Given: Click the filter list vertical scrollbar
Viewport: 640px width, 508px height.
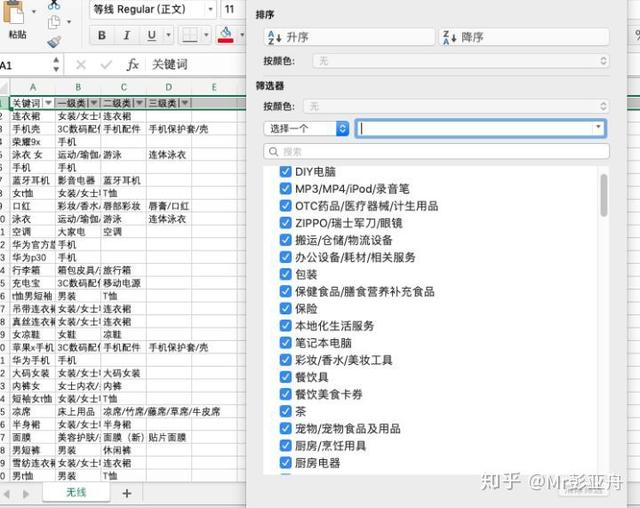Looking at the screenshot, I should tap(604, 195).
